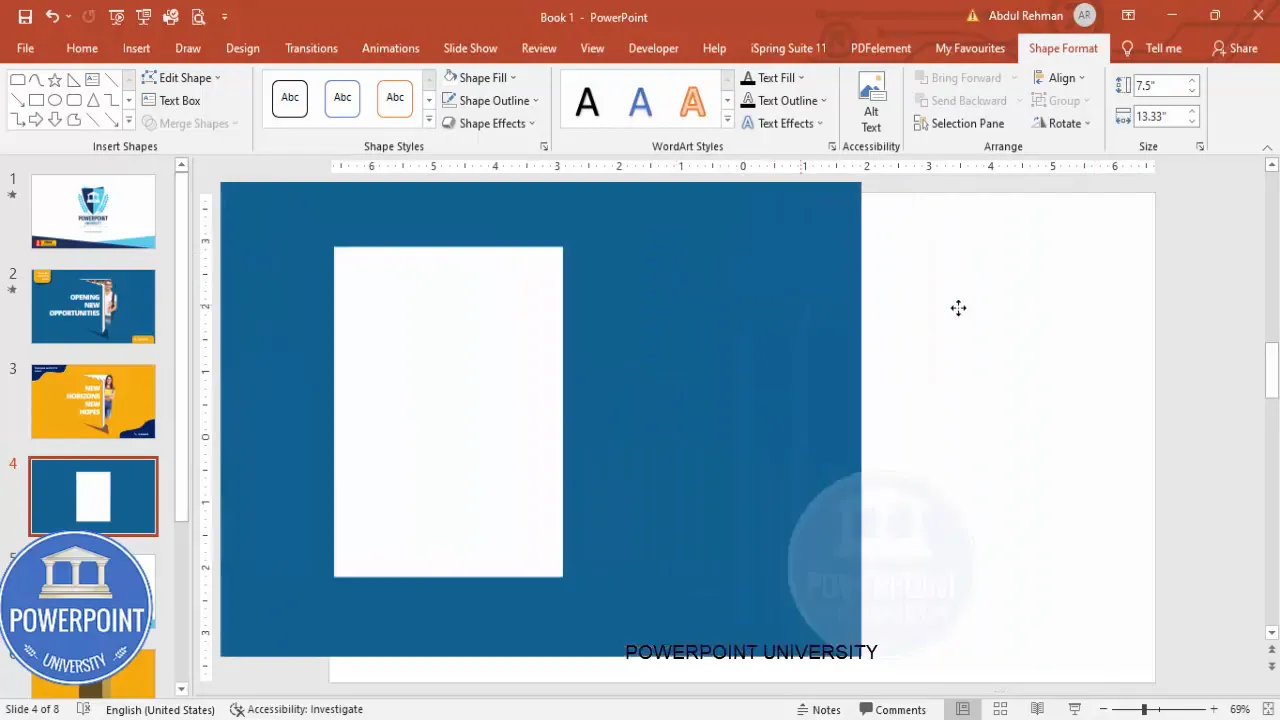Collapse the ribbon
The image size is (1280, 720).
click(1267, 147)
